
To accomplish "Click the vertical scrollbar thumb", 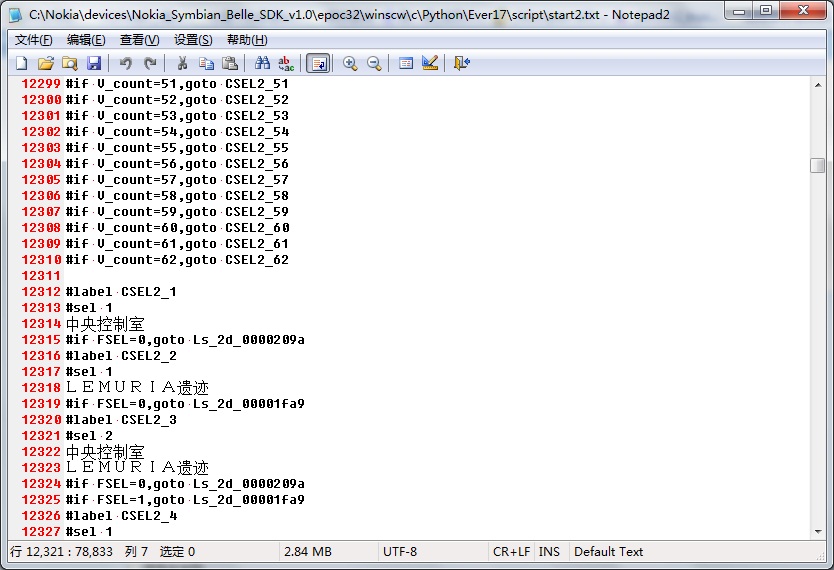I will click(x=818, y=165).
